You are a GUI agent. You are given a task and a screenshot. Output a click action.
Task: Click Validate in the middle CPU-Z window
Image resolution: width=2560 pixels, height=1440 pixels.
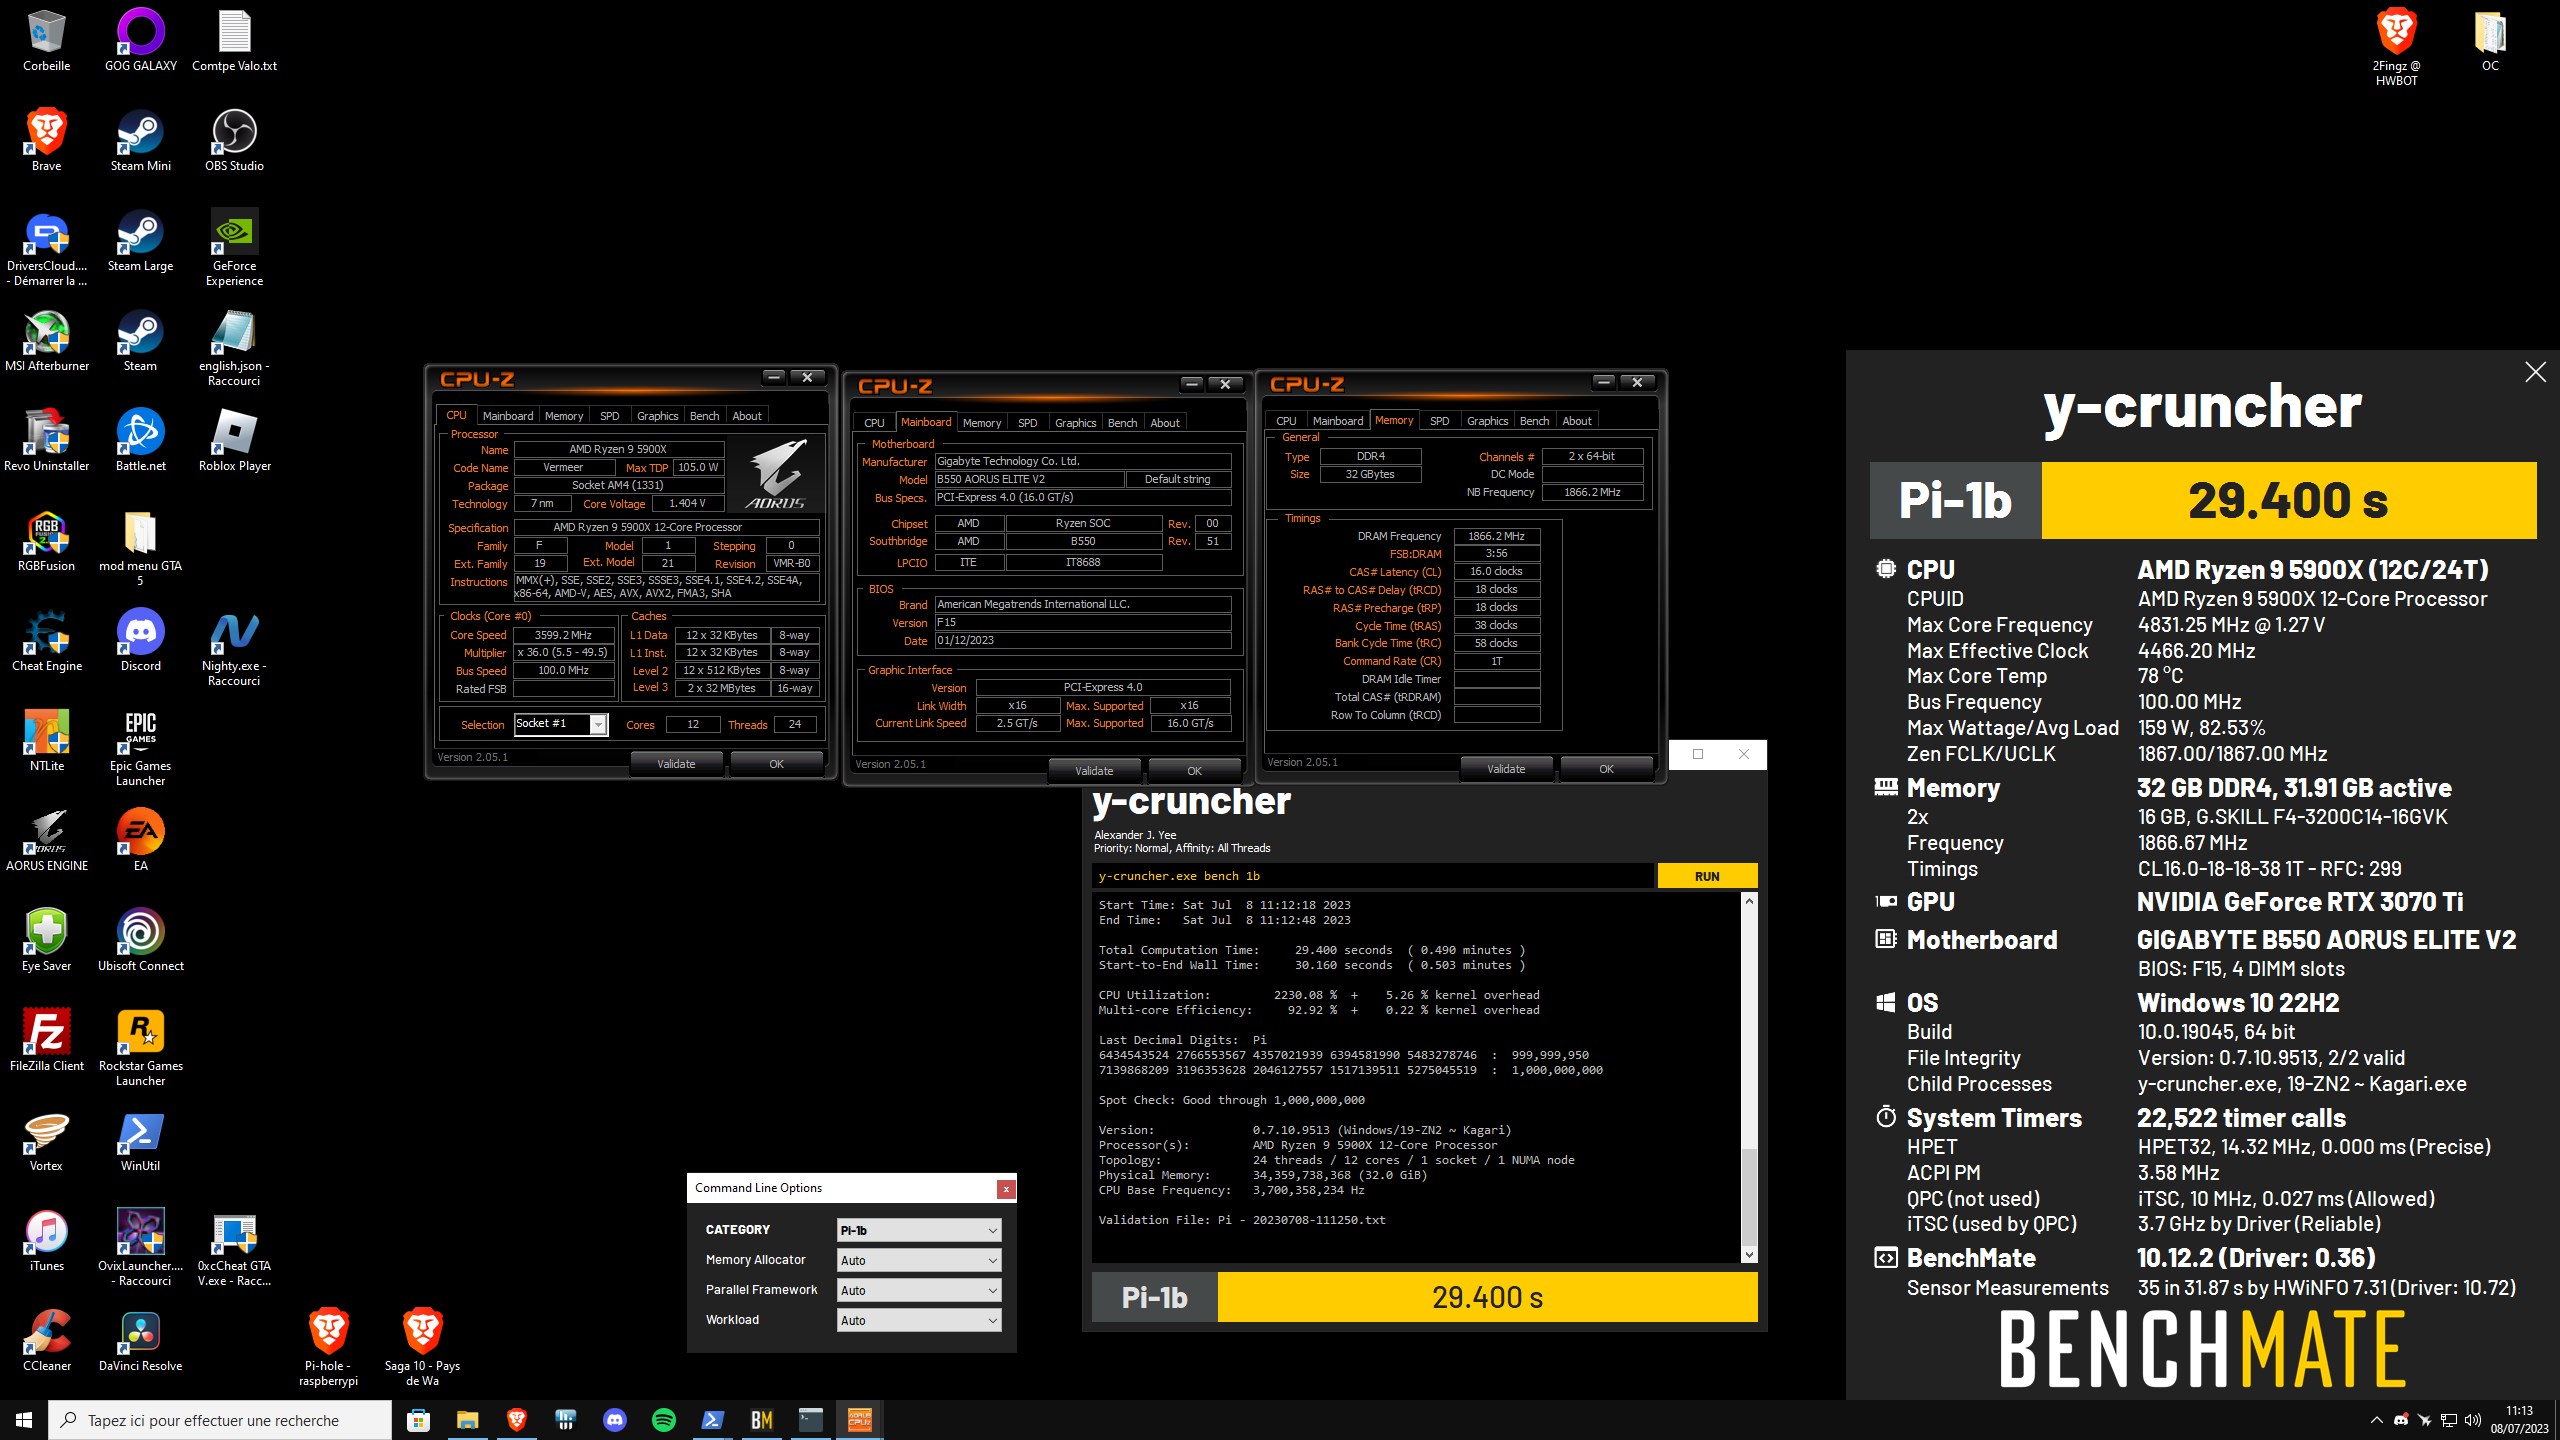click(x=1094, y=771)
